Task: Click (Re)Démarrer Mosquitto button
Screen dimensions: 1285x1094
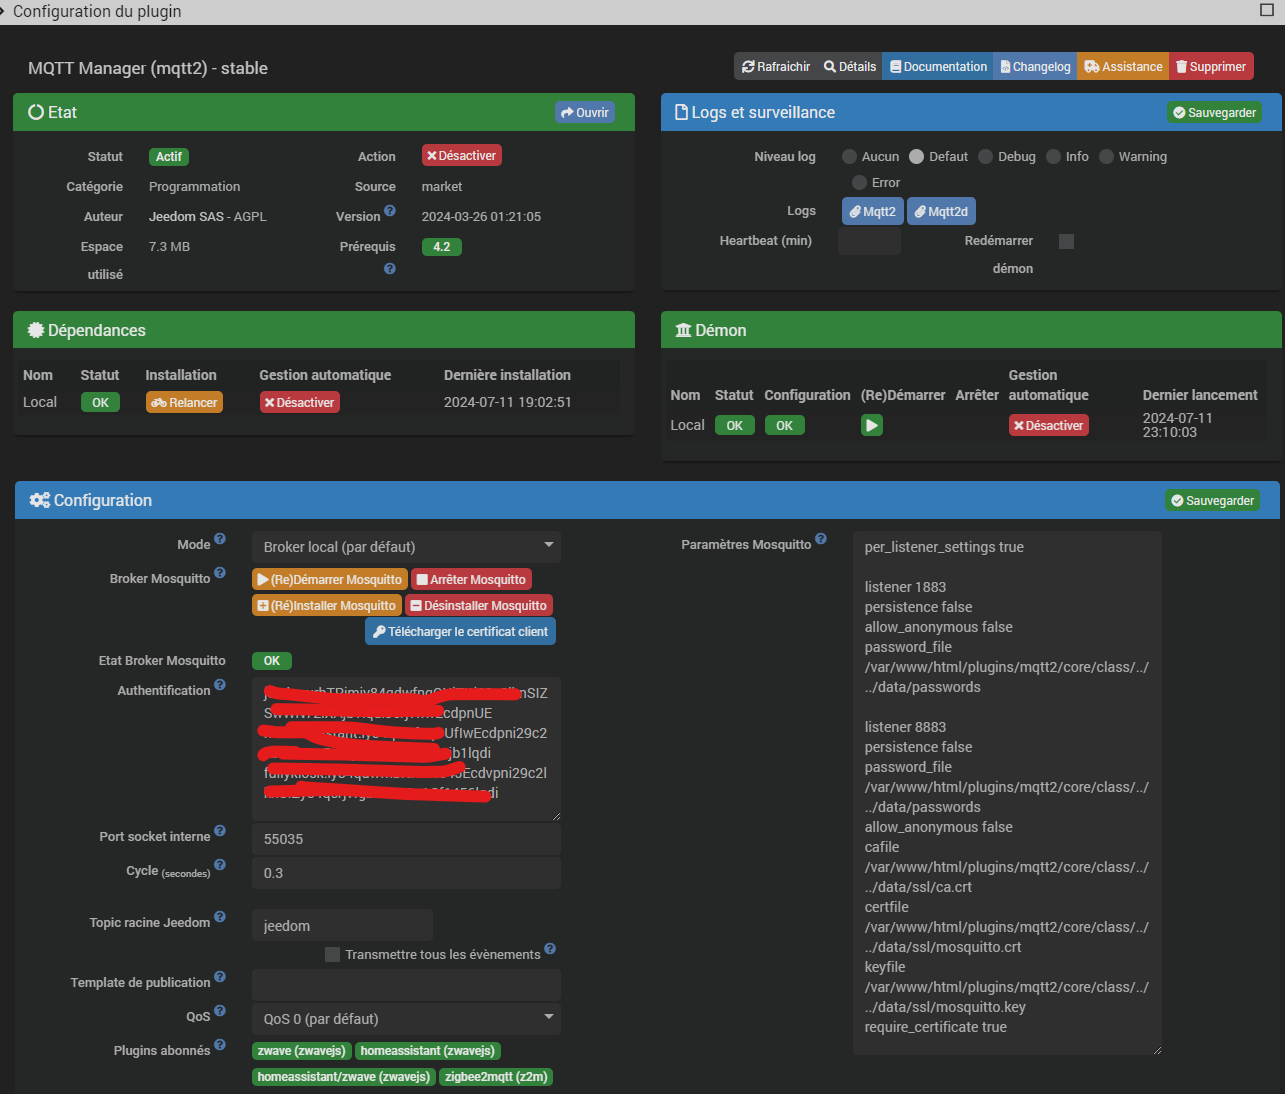Action: click(330, 580)
